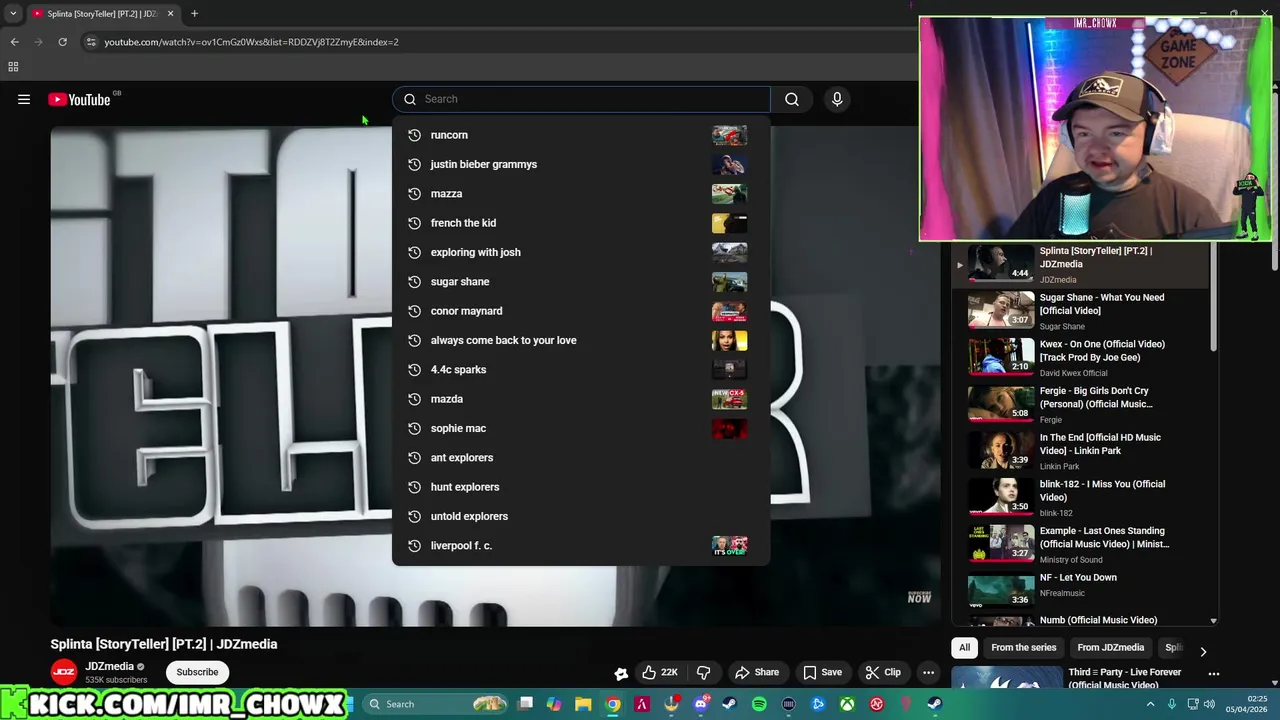Select the 'runcorn' search suggestion

point(581,135)
